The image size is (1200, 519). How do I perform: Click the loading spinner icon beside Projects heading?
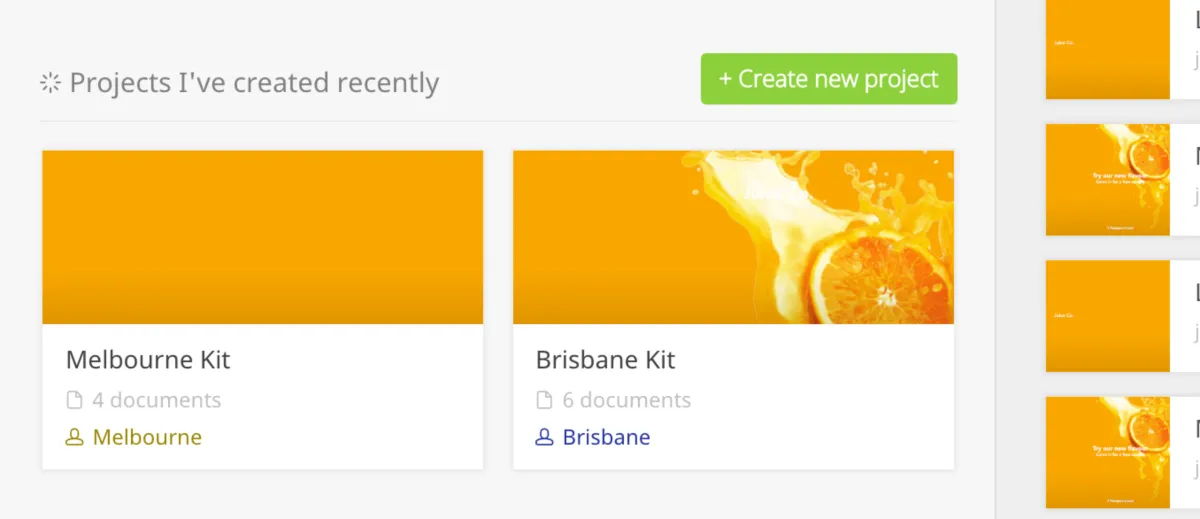click(x=50, y=83)
